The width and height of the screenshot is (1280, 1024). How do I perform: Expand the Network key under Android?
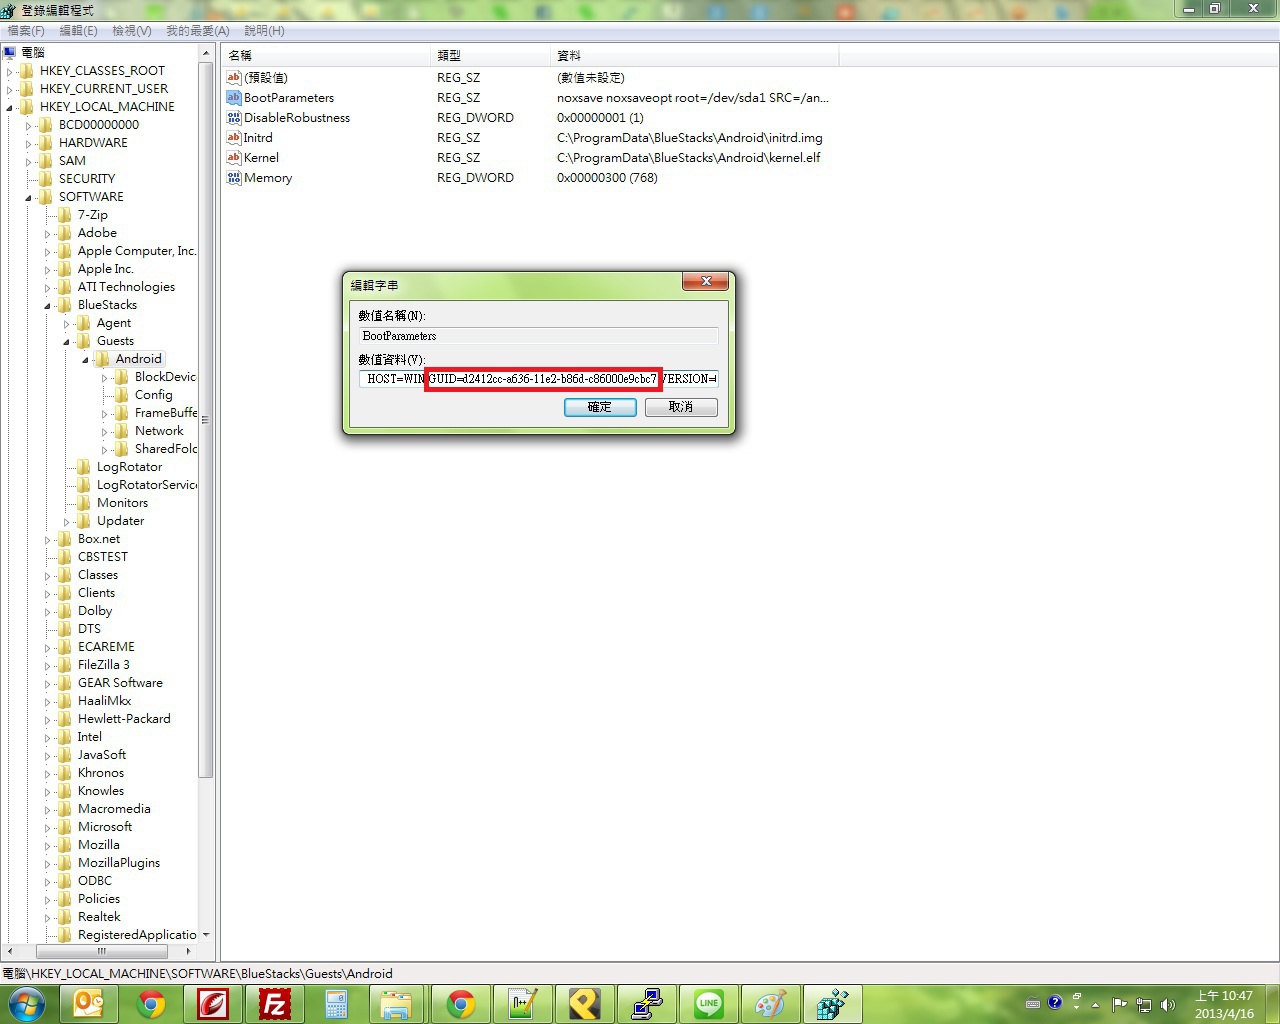point(105,431)
